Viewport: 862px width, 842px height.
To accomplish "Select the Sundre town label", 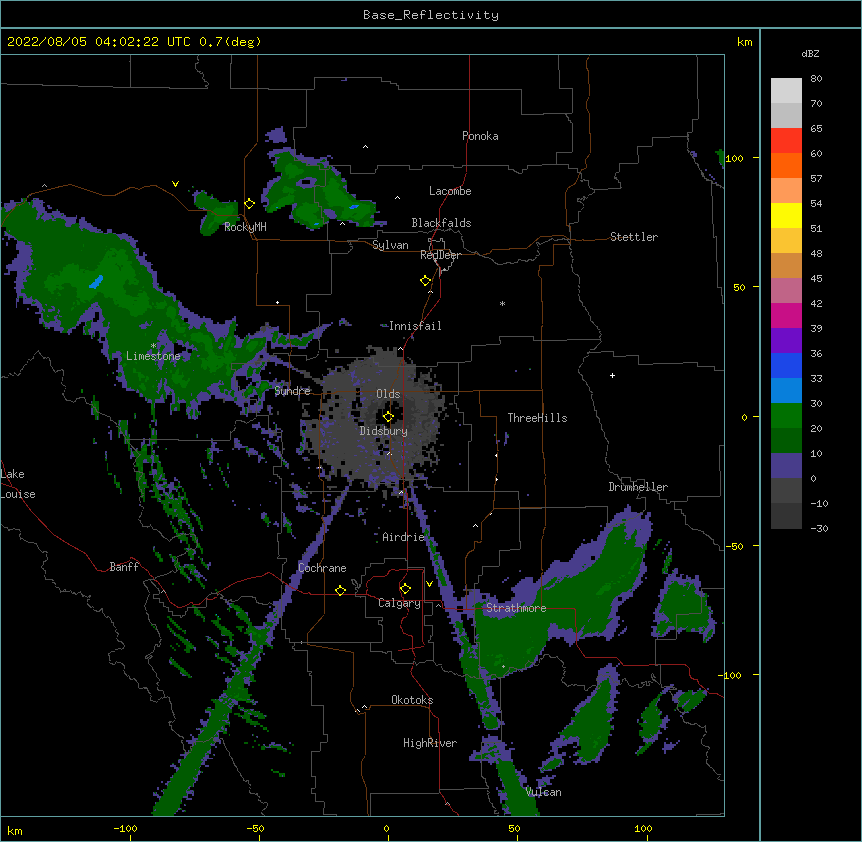I will (292, 391).
